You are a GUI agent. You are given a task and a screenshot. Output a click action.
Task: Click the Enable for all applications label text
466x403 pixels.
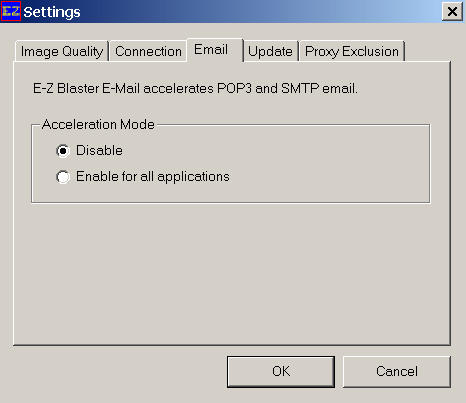(153, 177)
